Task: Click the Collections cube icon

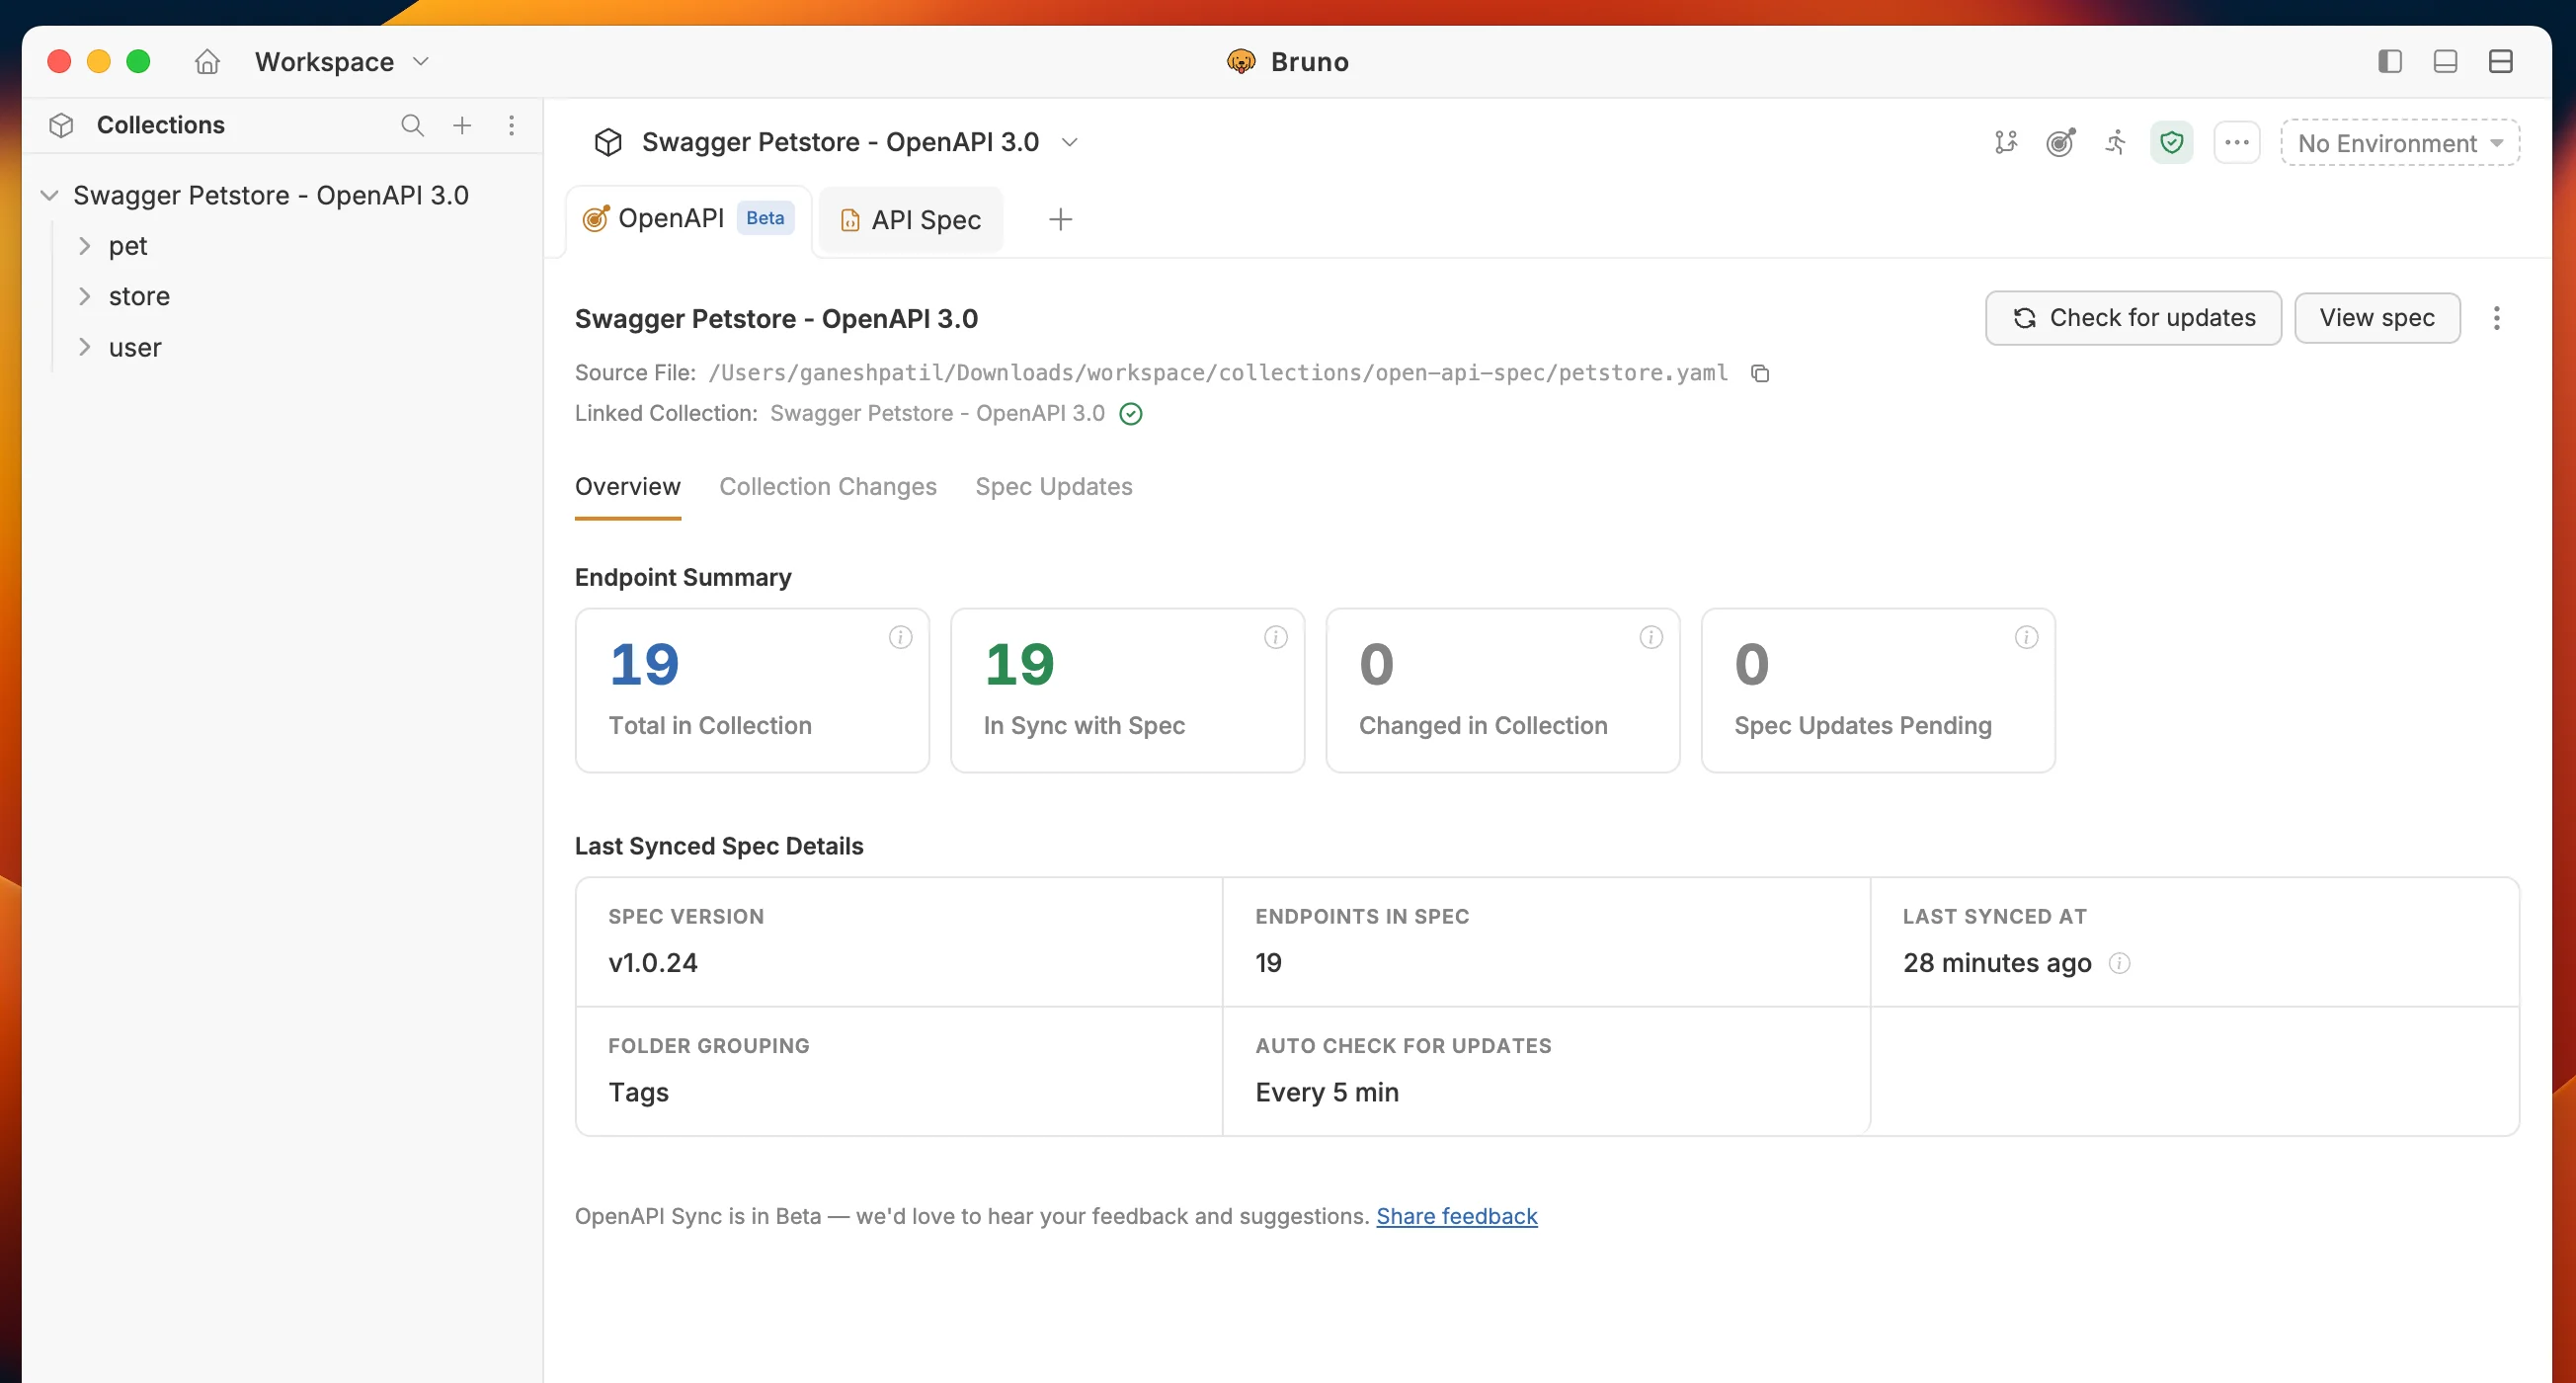Action: pyautogui.click(x=61, y=125)
